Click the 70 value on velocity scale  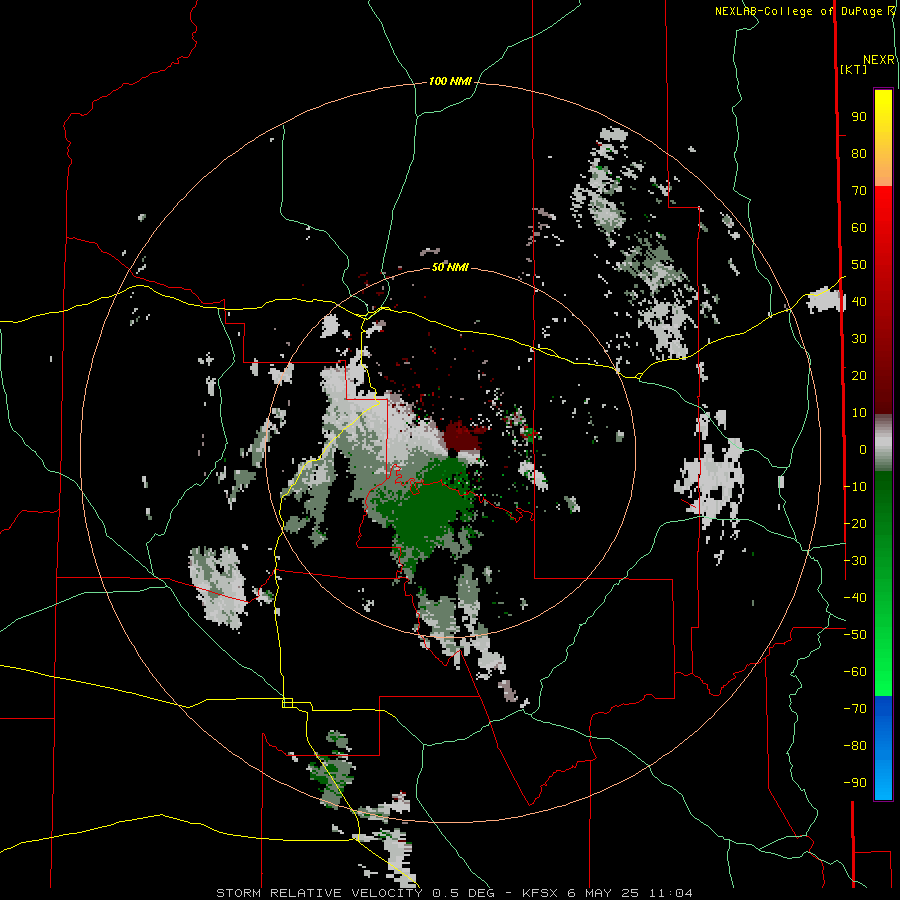(859, 191)
